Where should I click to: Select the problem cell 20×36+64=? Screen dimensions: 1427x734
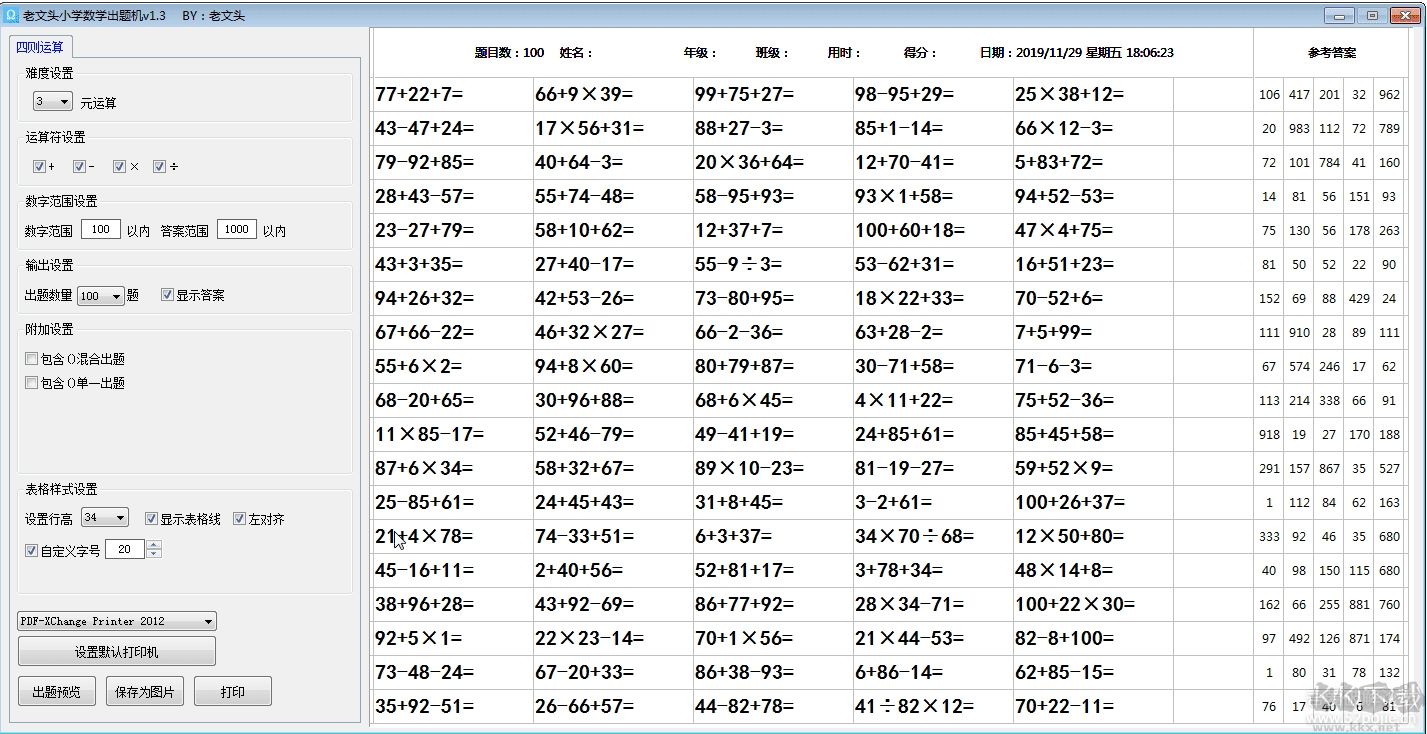pos(773,163)
